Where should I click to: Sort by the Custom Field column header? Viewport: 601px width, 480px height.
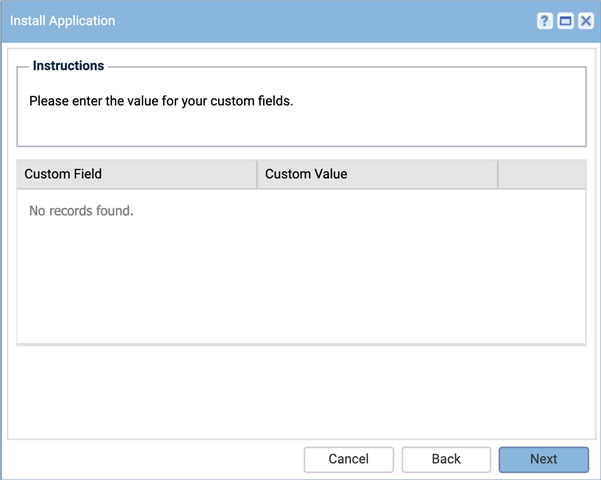(136, 174)
